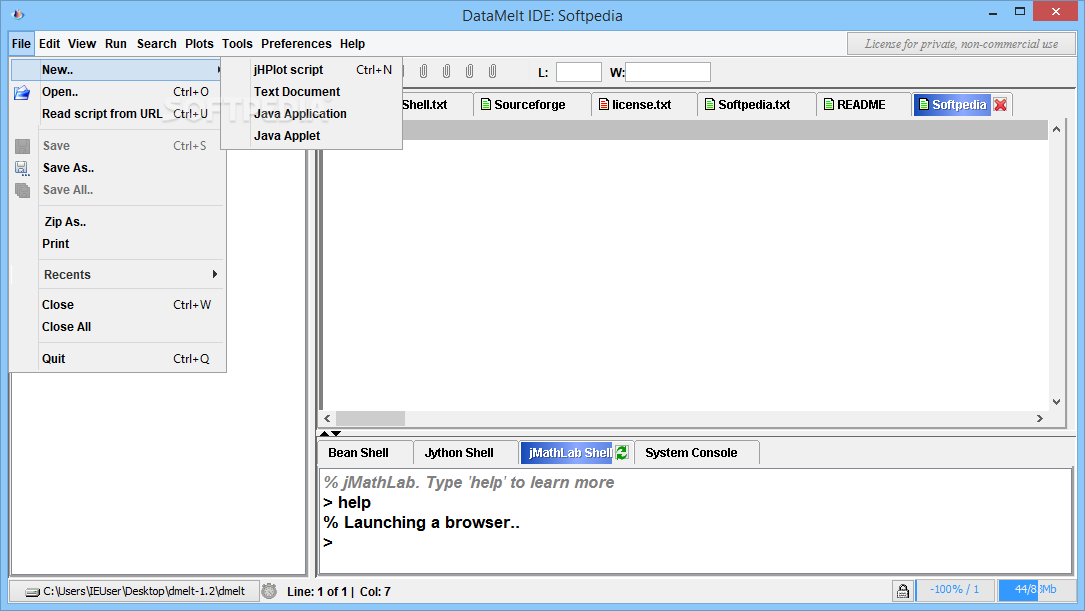Open the System Console tab

pos(697,453)
